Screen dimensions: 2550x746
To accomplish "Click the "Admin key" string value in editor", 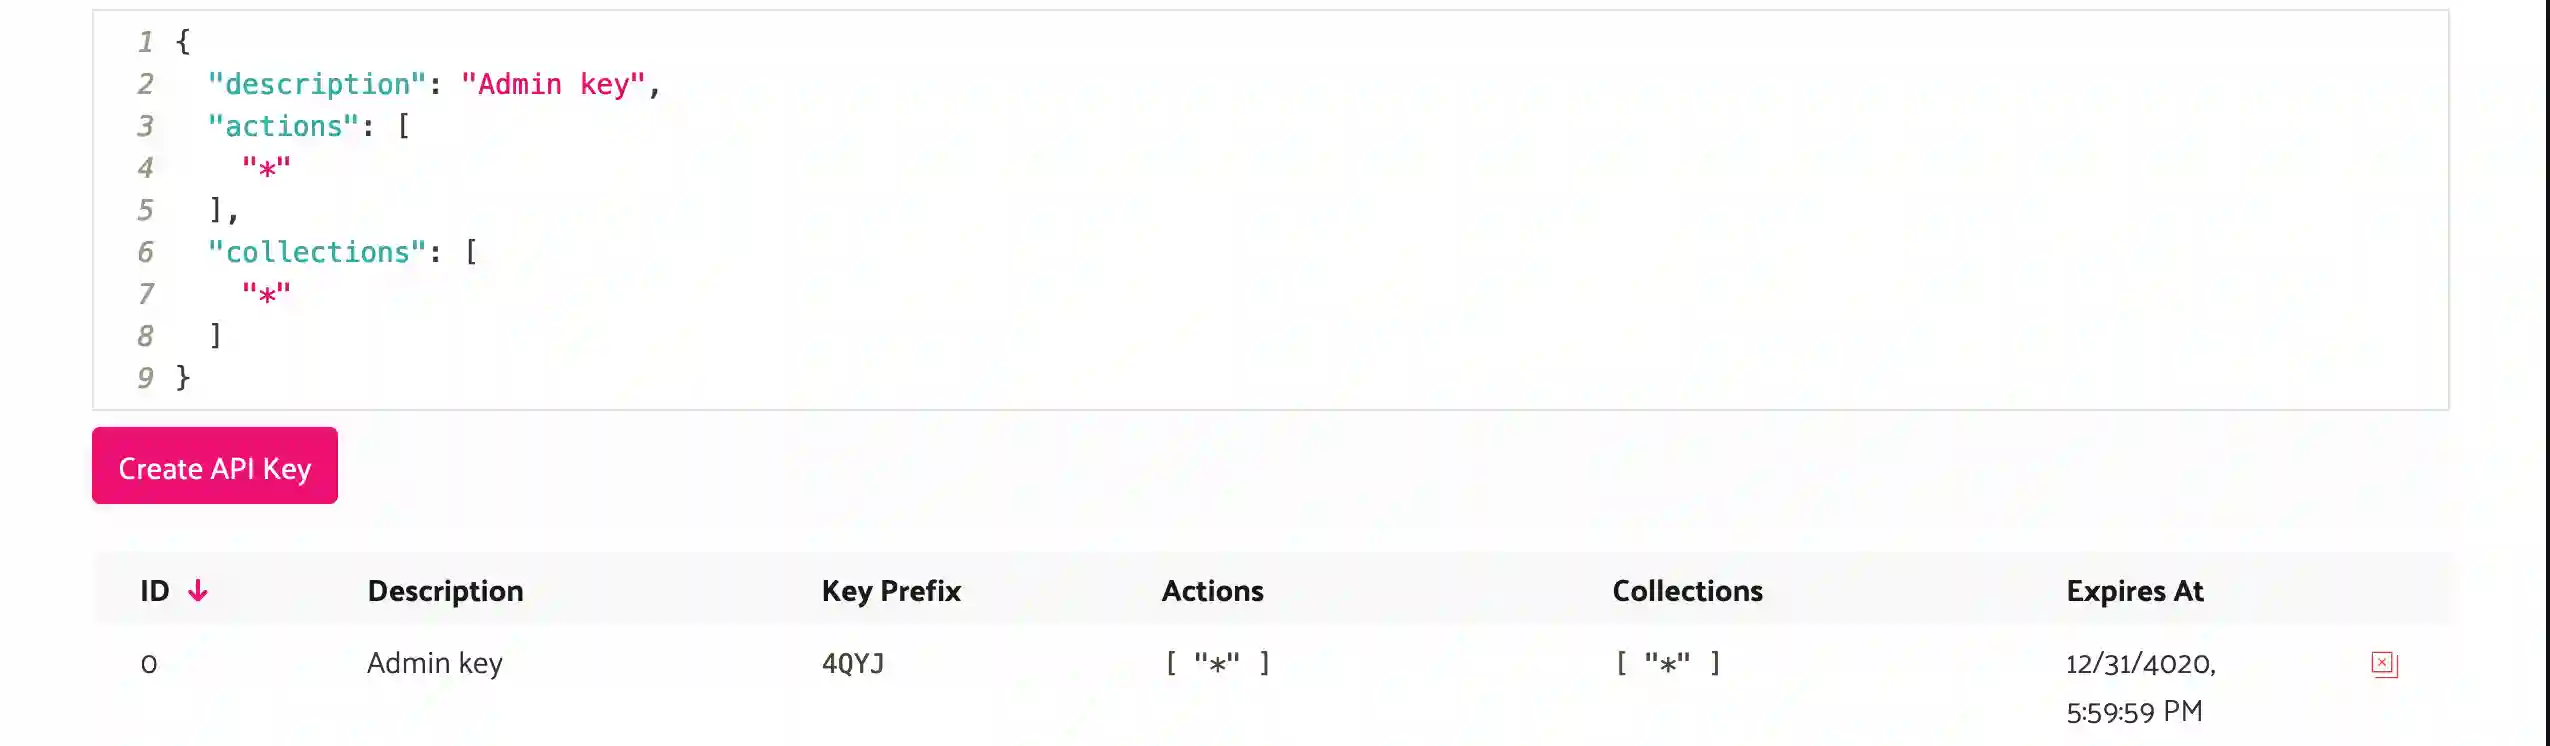I will [553, 84].
